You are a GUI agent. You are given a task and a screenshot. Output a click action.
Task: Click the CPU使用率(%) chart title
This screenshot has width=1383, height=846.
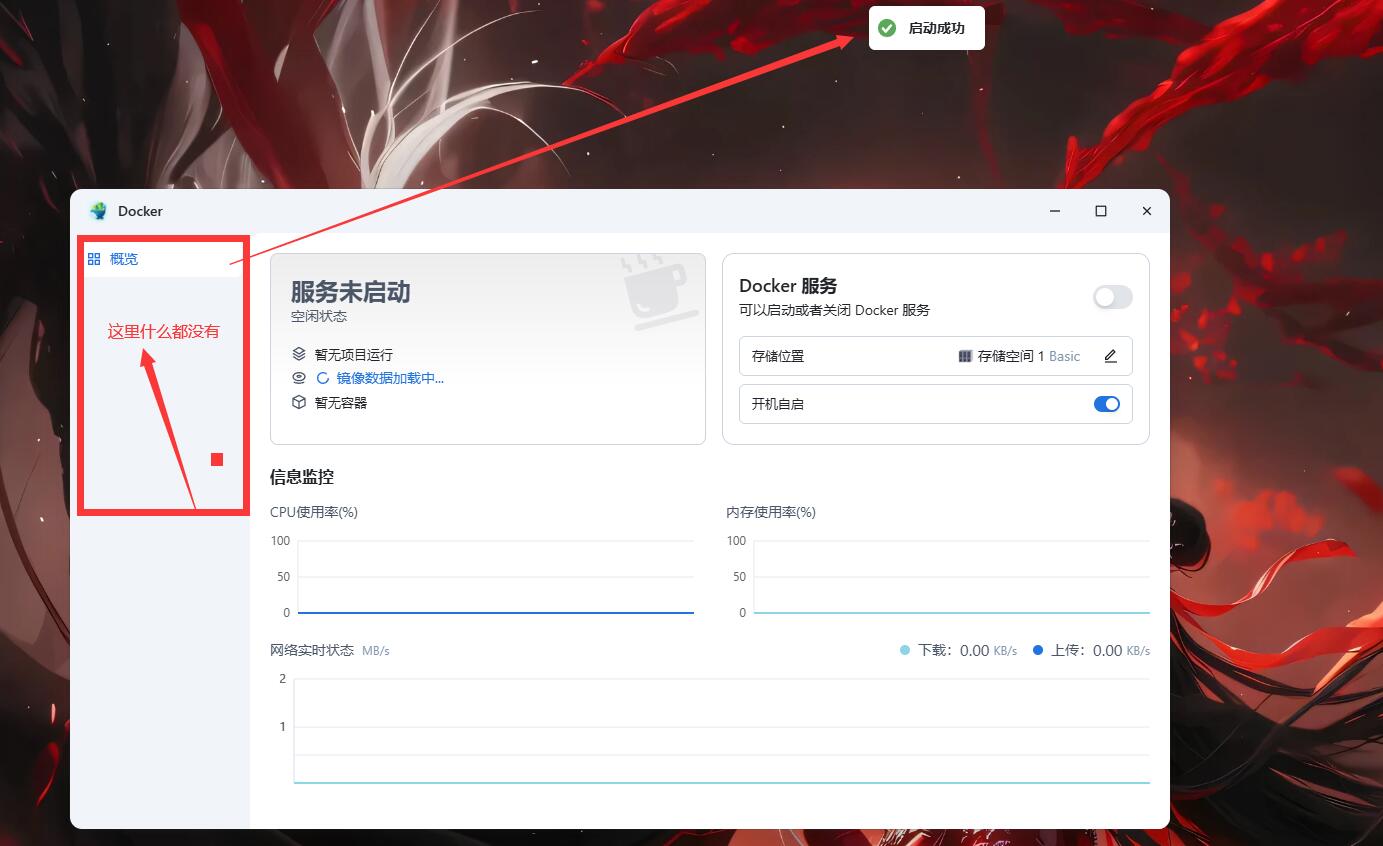314,512
